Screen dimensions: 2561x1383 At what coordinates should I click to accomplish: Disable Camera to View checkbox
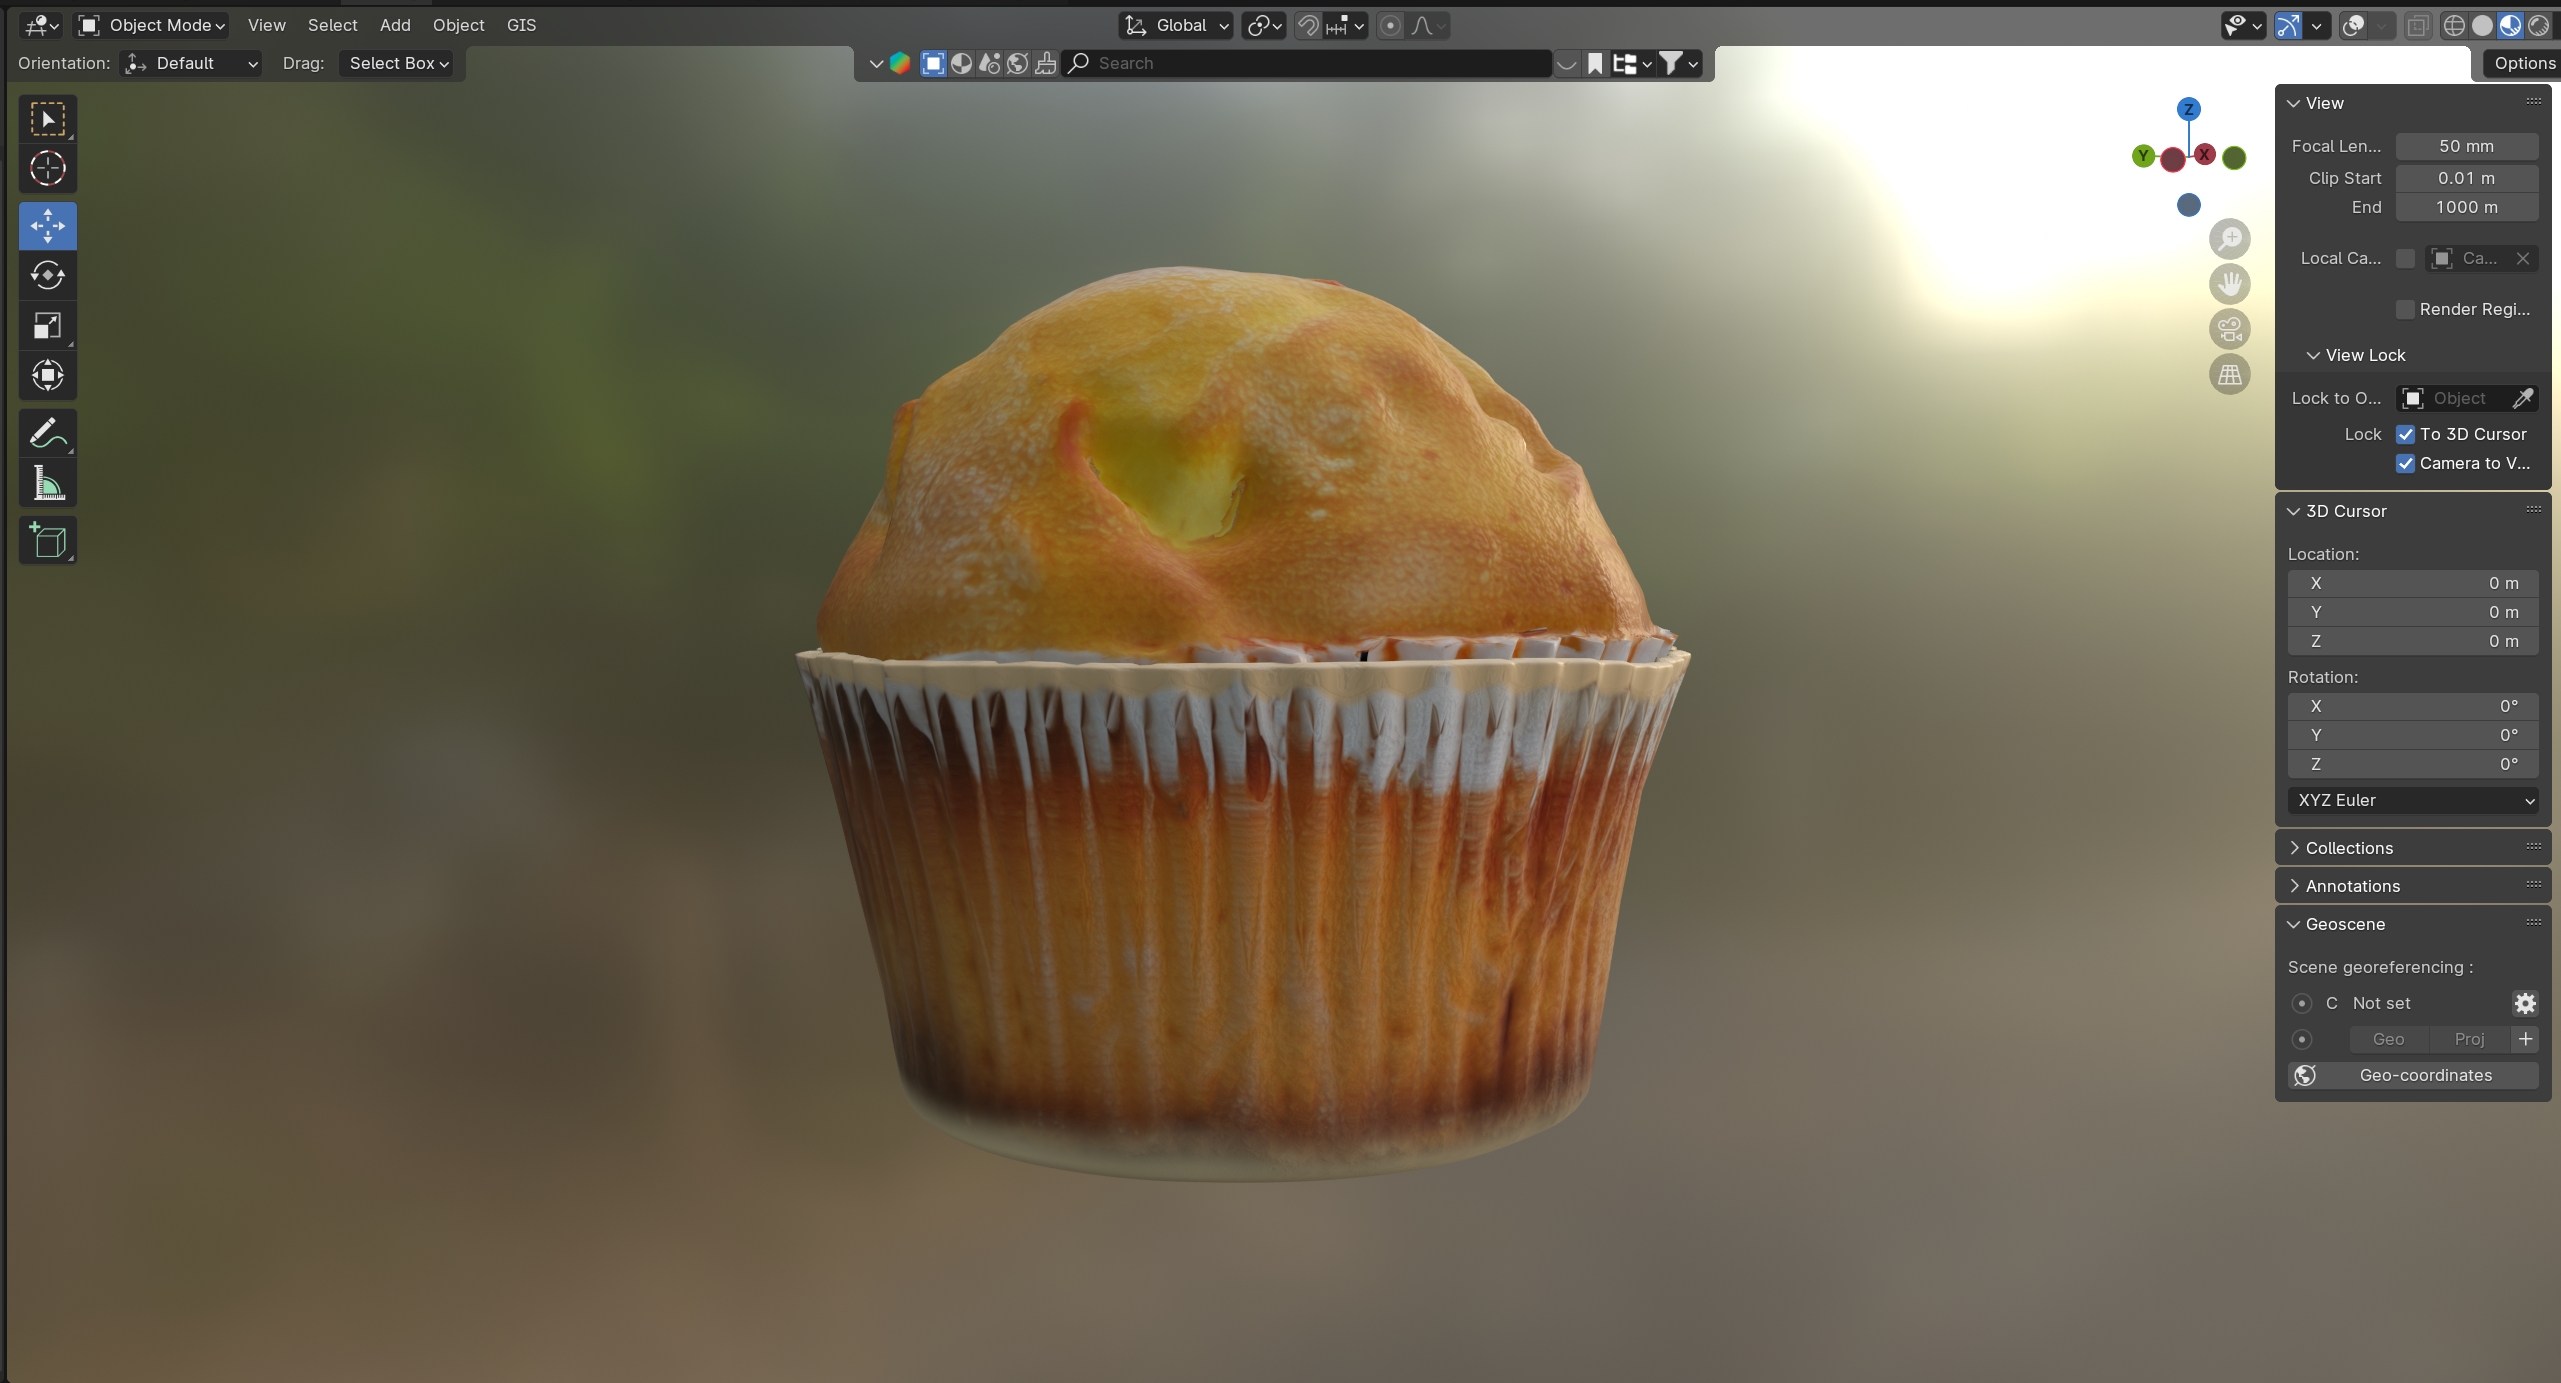2405,463
